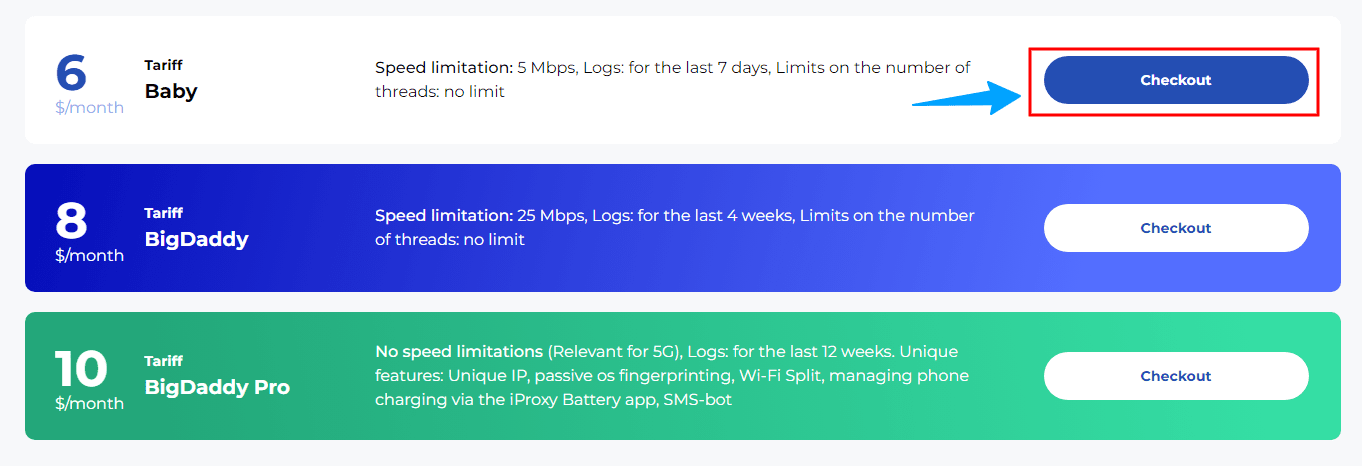Viewport: 1362px width, 466px height.
Task: Click the large 6 price number
Action: coord(71,73)
